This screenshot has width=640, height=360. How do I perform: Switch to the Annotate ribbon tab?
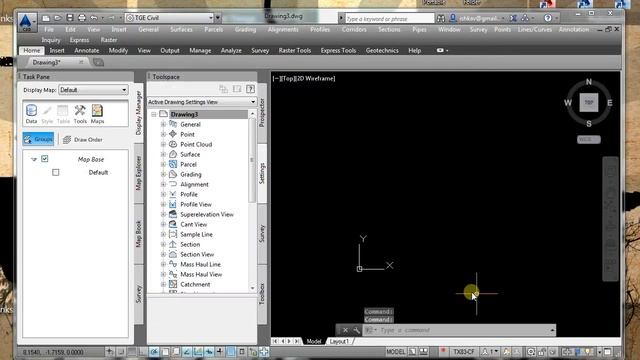(87, 51)
